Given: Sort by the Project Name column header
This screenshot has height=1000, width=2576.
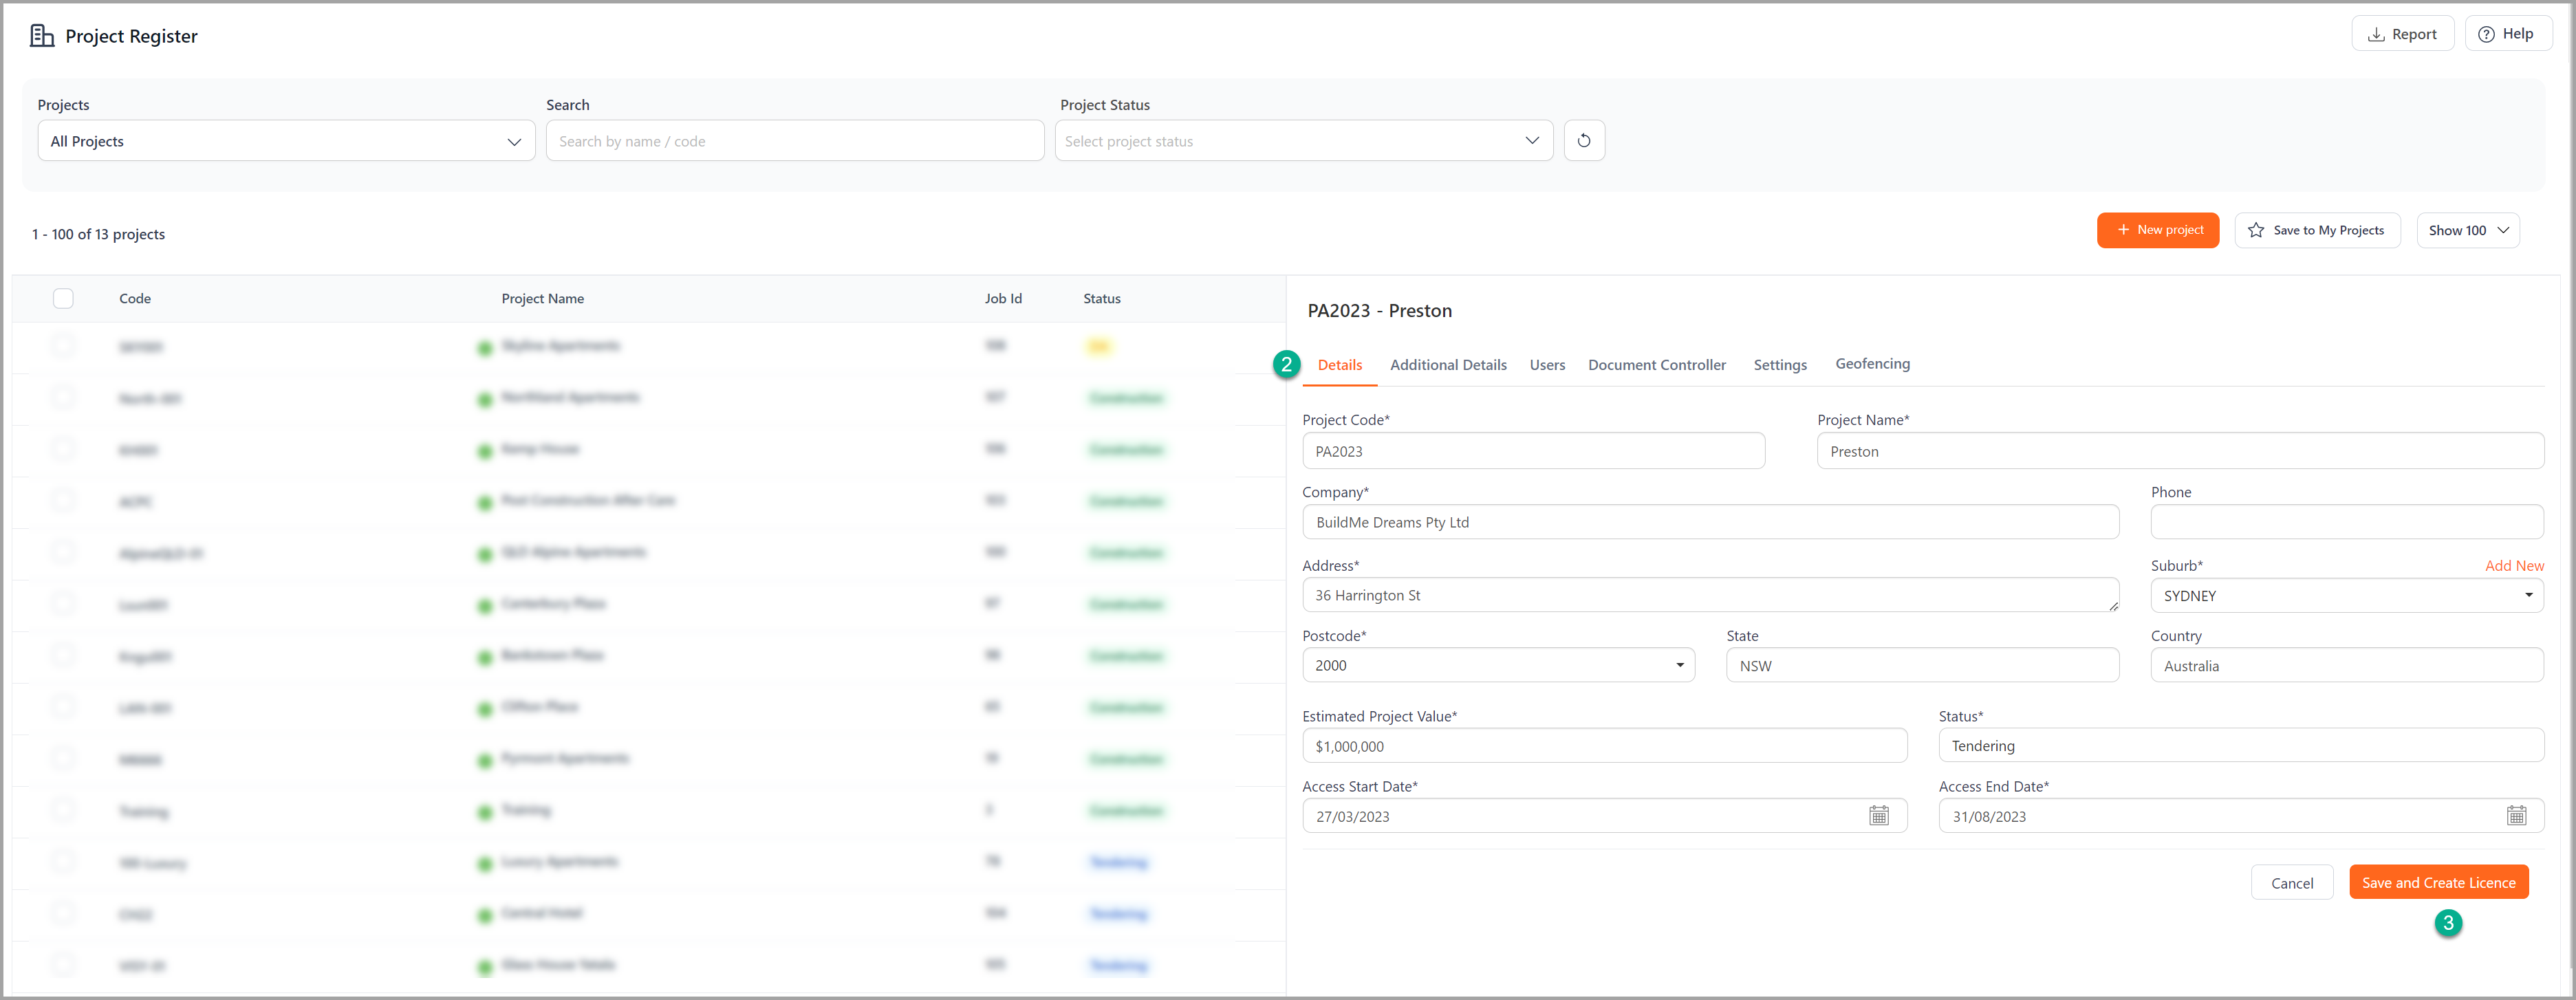Looking at the screenshot, I should pyautogui.click(x=542, y=298).
